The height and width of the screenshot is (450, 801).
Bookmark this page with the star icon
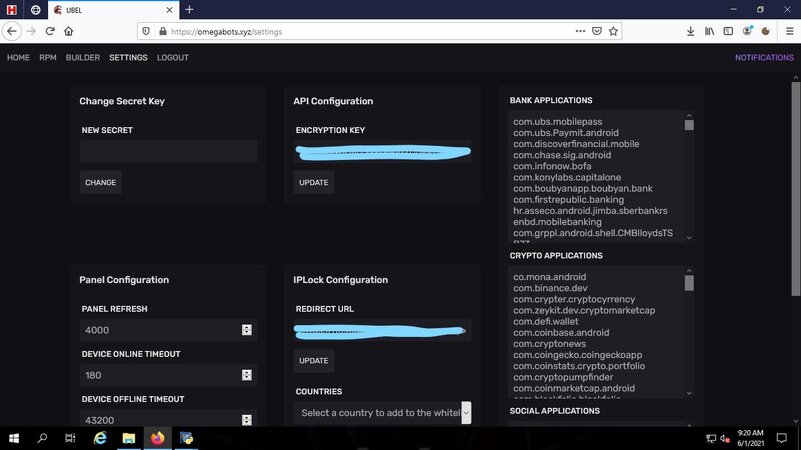click(614, 31)
